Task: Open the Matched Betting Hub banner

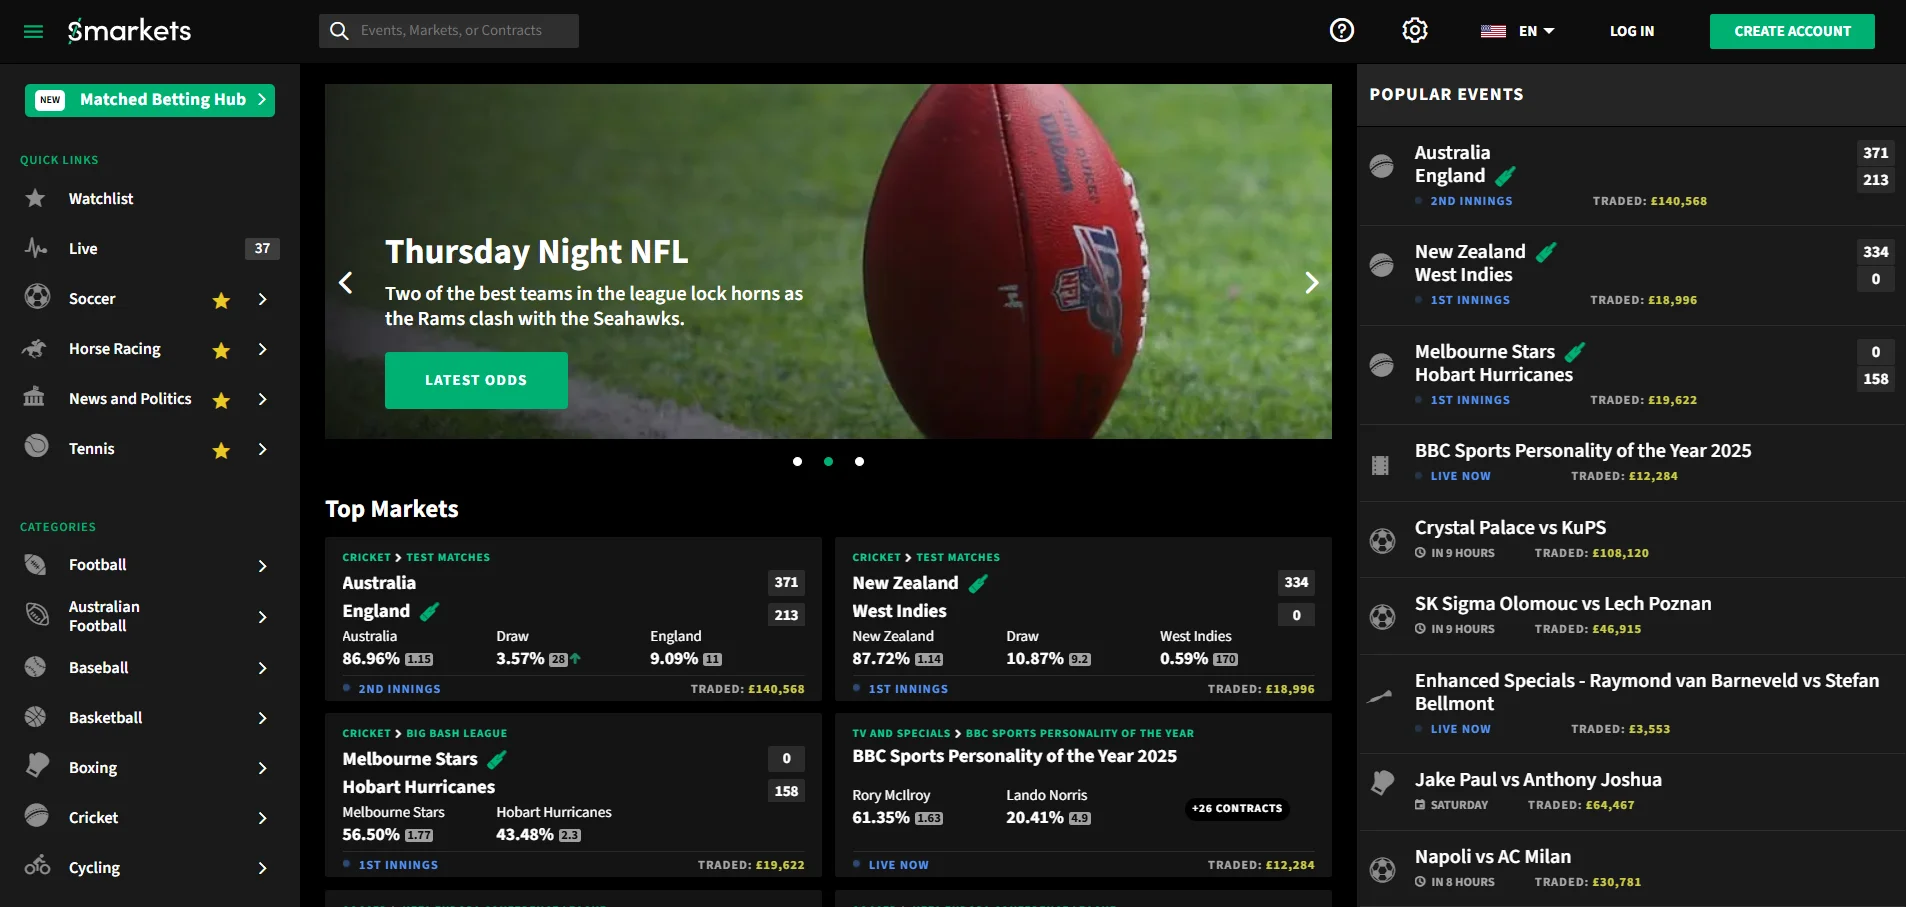Action: [150, 100]
